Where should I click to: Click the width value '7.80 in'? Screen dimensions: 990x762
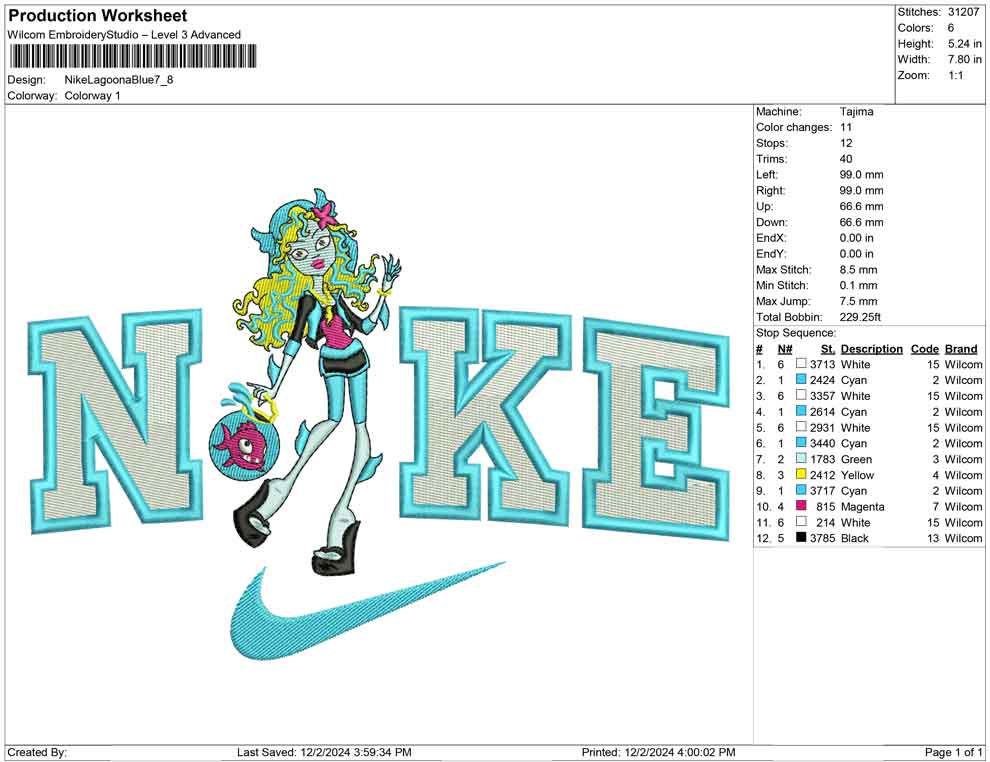click(964, 59)
